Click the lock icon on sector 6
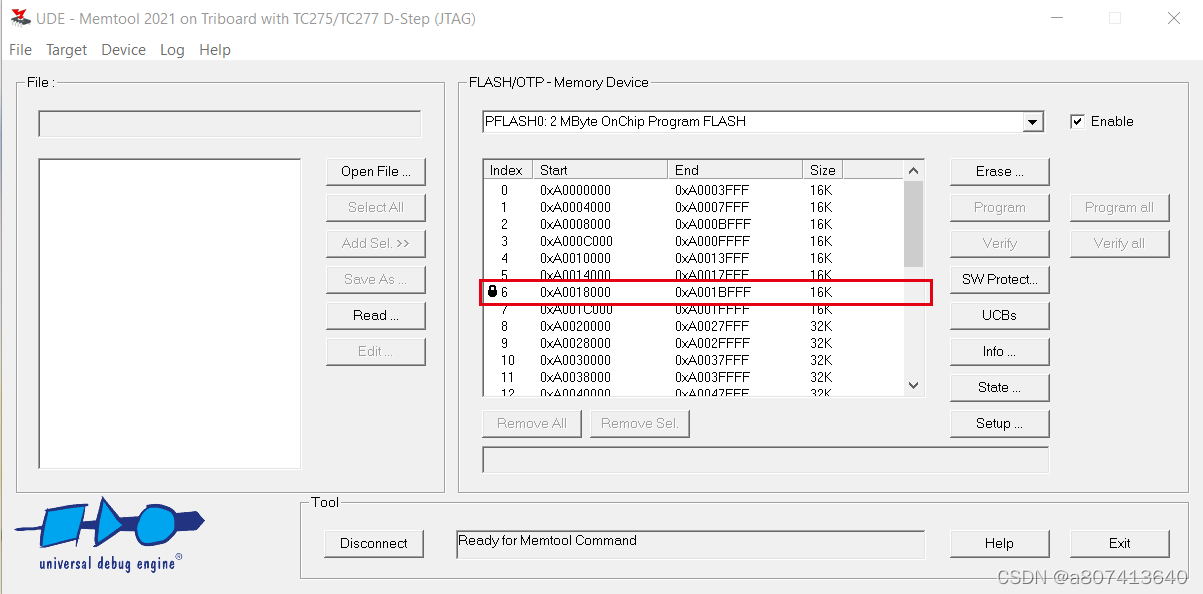This screenshot has height=594, width=1203. pyautogui.click(x=492, y=291)
